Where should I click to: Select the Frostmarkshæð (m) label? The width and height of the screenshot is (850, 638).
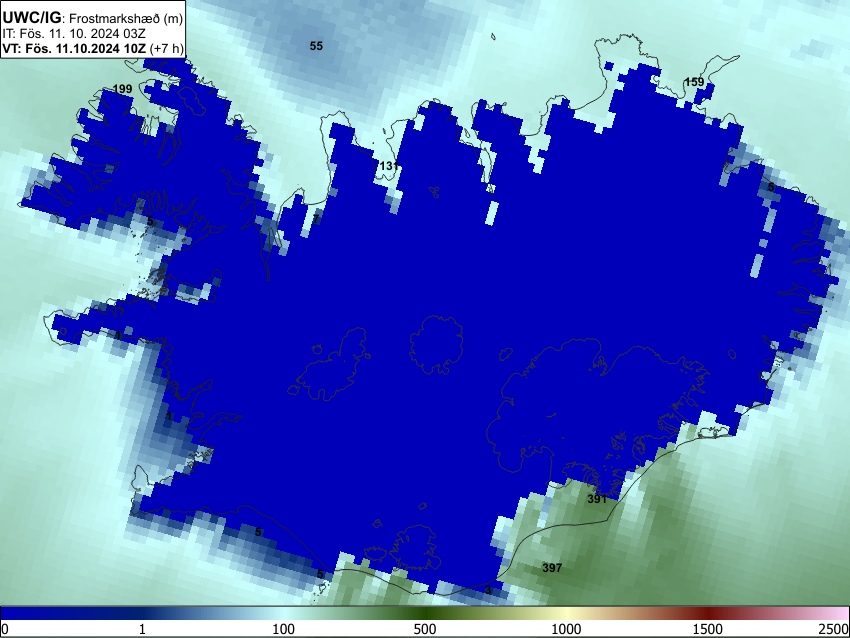(x=126, y=18)
